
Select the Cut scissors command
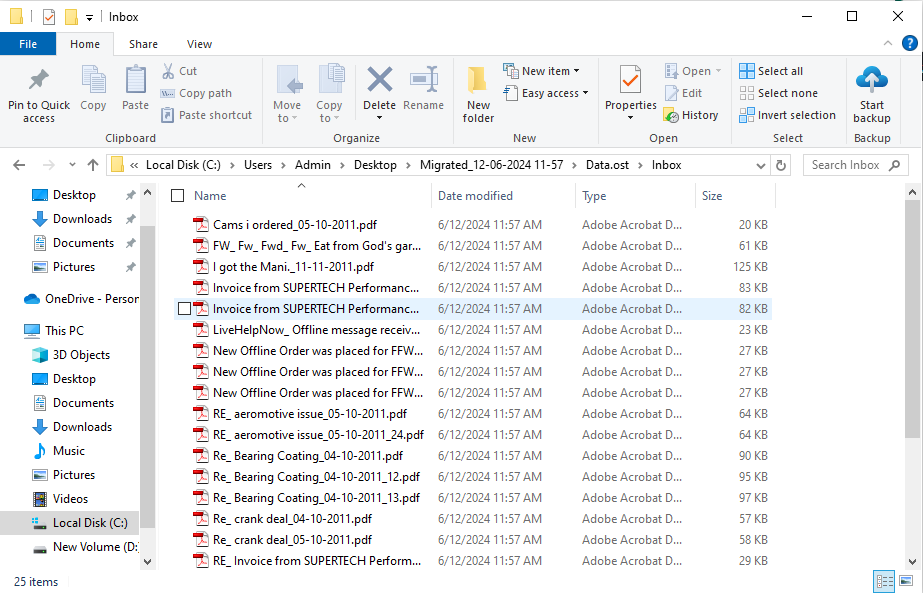click(180, 71)
